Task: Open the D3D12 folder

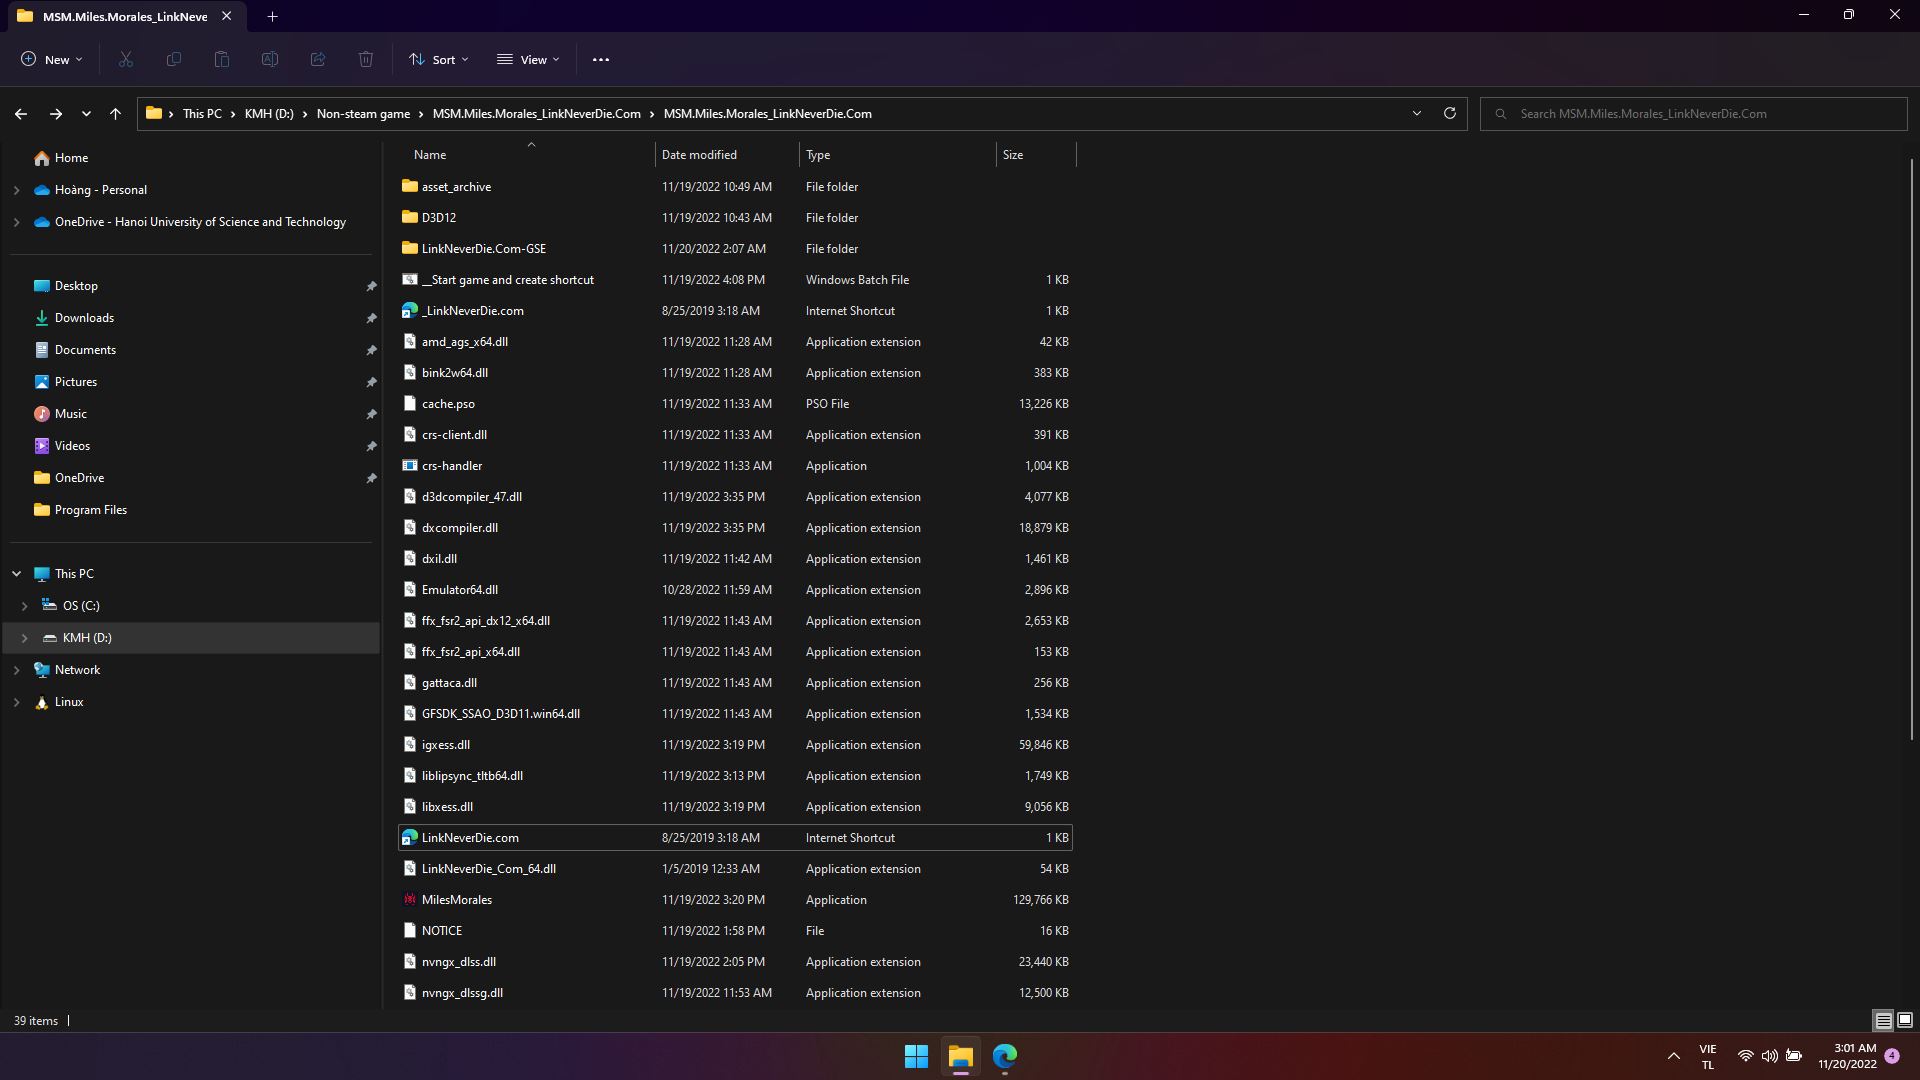Action: click(x=438, y=216)
